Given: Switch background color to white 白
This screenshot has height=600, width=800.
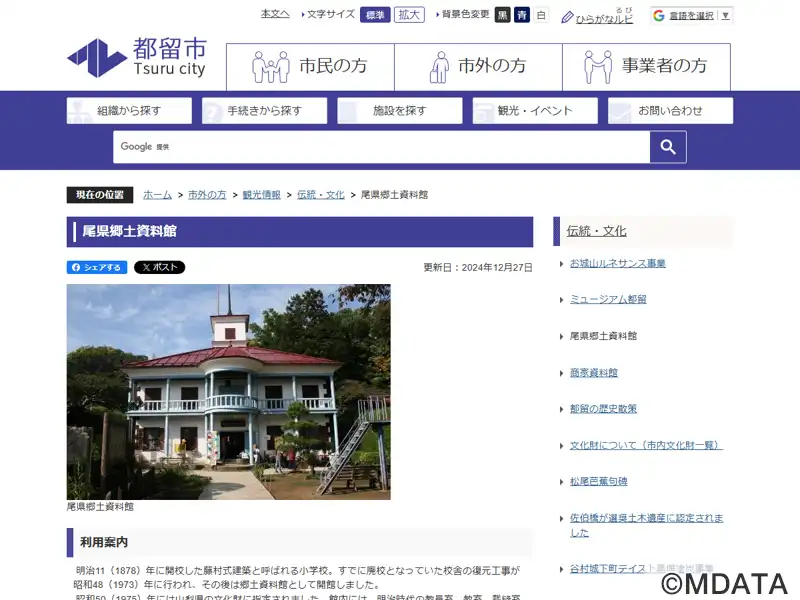Looking at the screenshot, I should (541, 15).
